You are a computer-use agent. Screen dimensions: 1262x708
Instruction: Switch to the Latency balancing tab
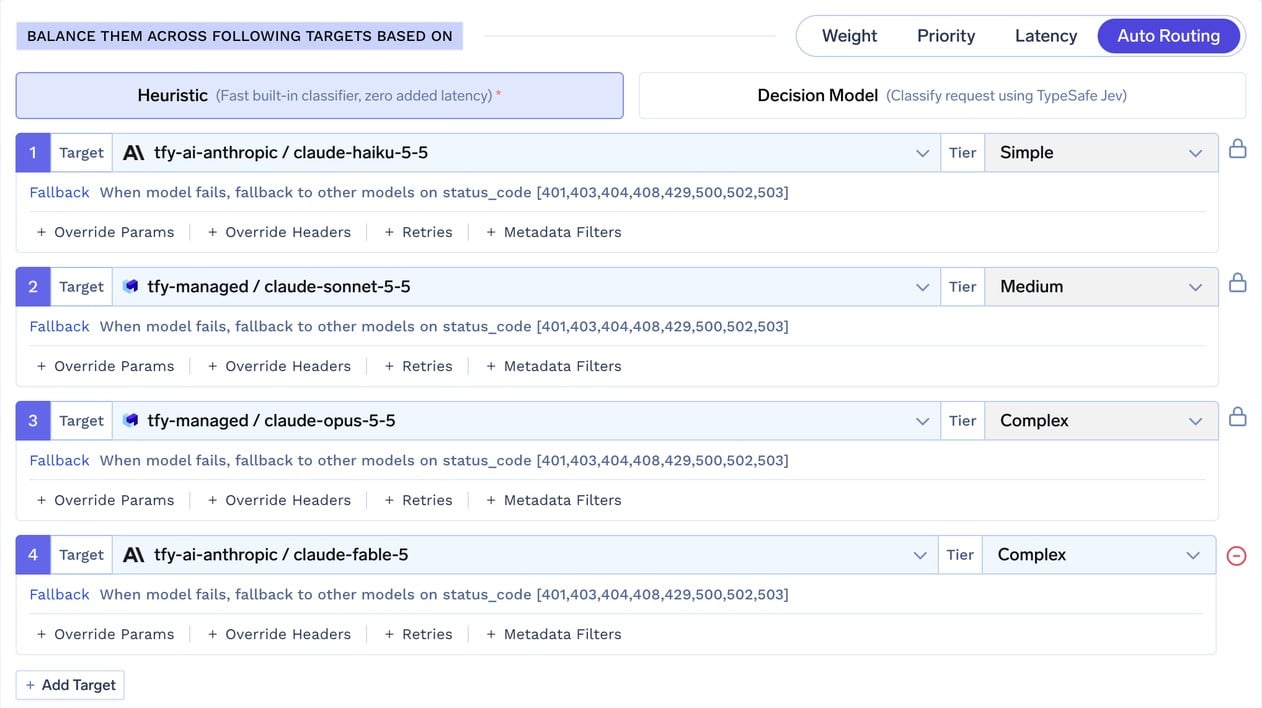tap(1046, 36)
